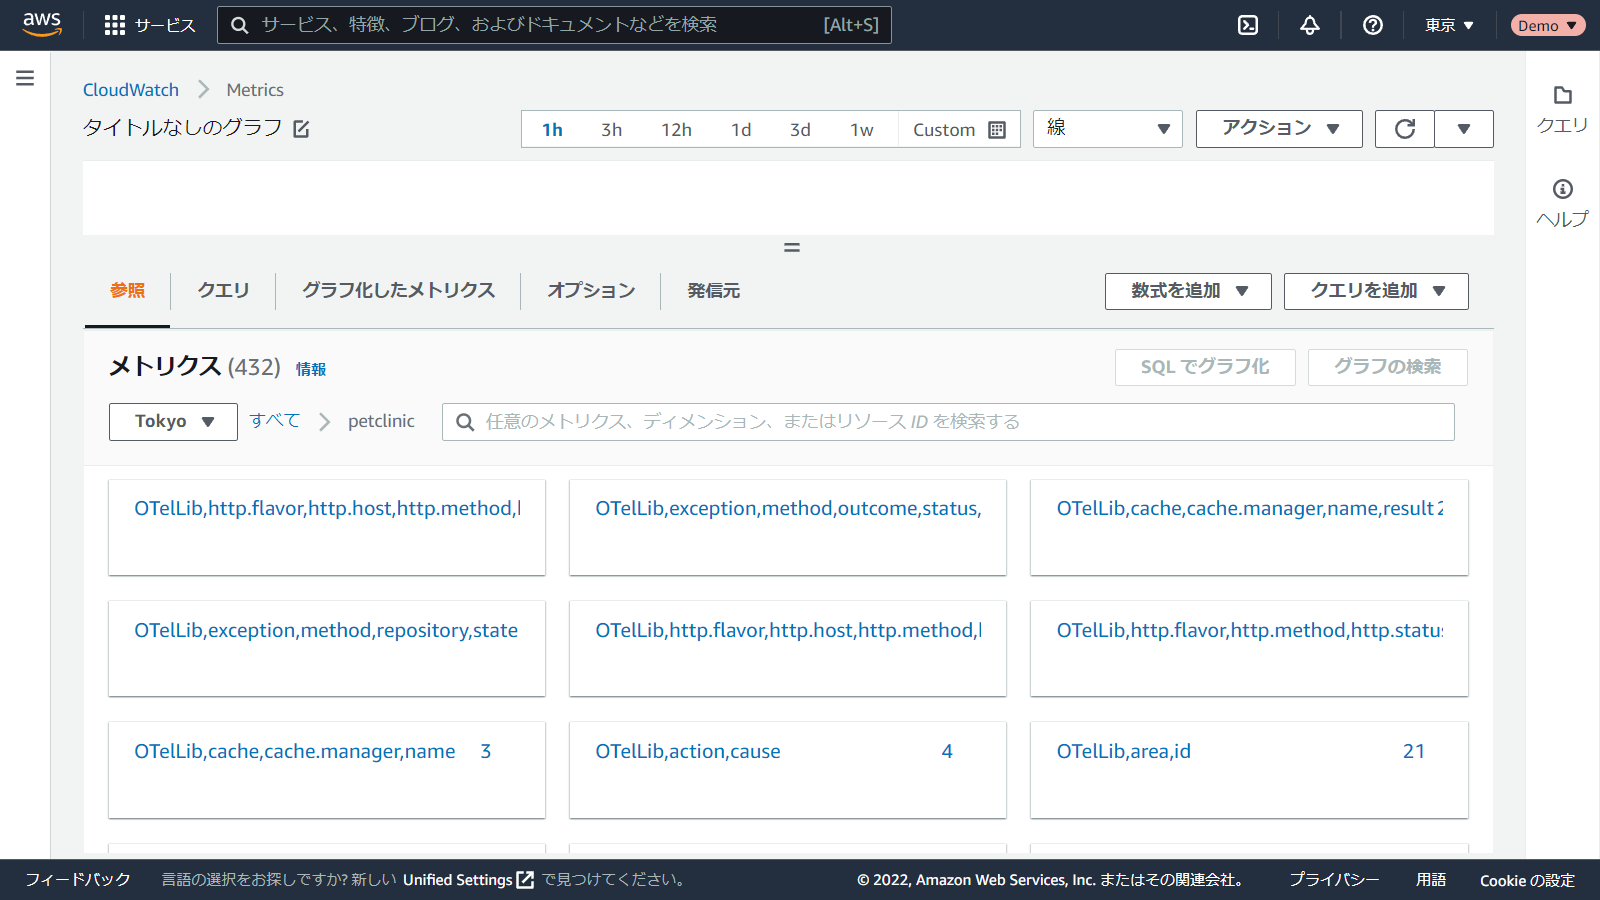1600x900 pixels.
Task: Expand the Tokyo region filter dropdown
Action: pyautogui.click(x=173, y=422)
